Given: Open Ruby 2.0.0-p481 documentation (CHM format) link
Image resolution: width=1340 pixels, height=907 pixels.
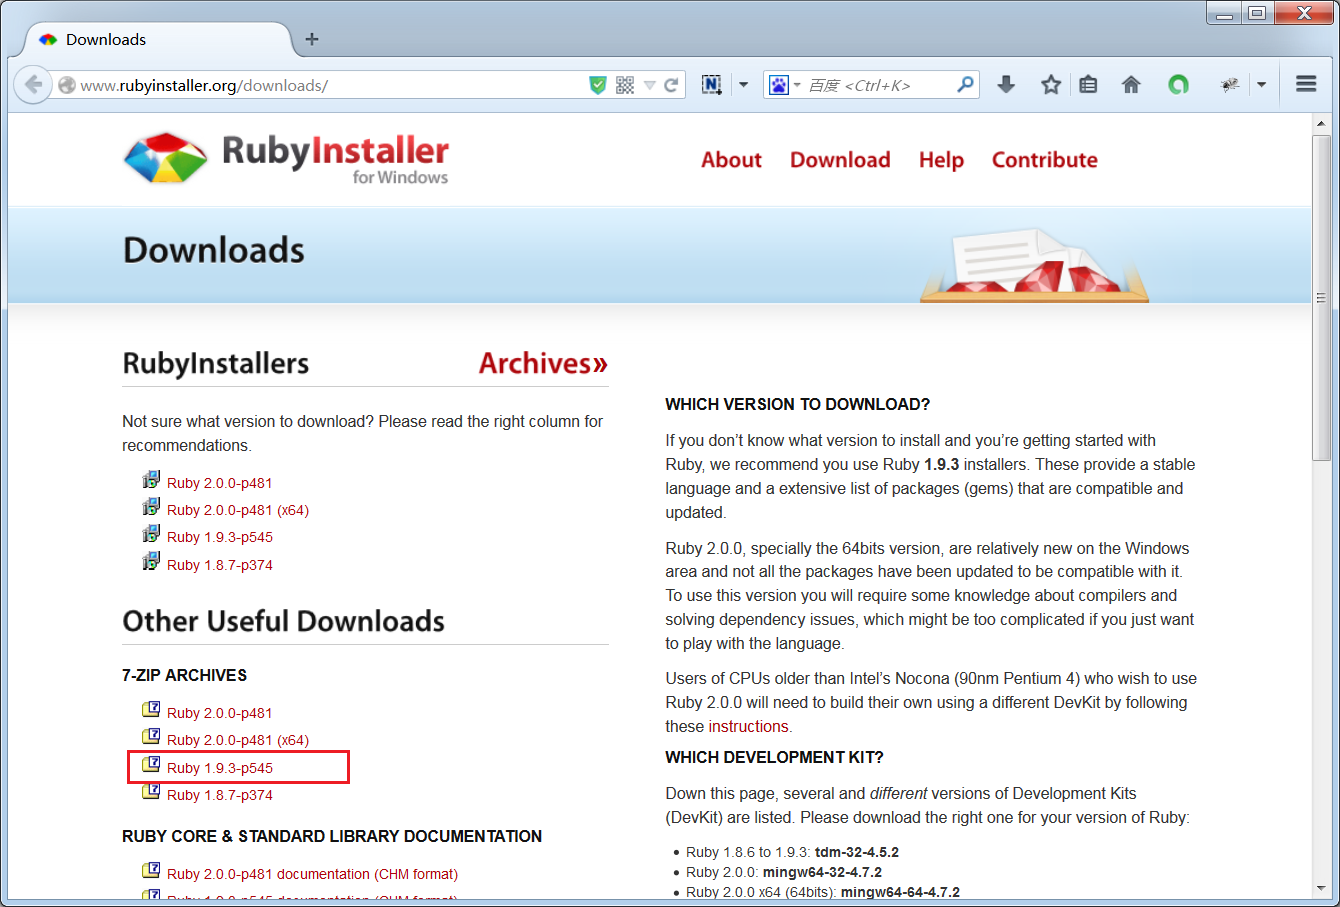Looking at the screenshot, I should point(312,874).
